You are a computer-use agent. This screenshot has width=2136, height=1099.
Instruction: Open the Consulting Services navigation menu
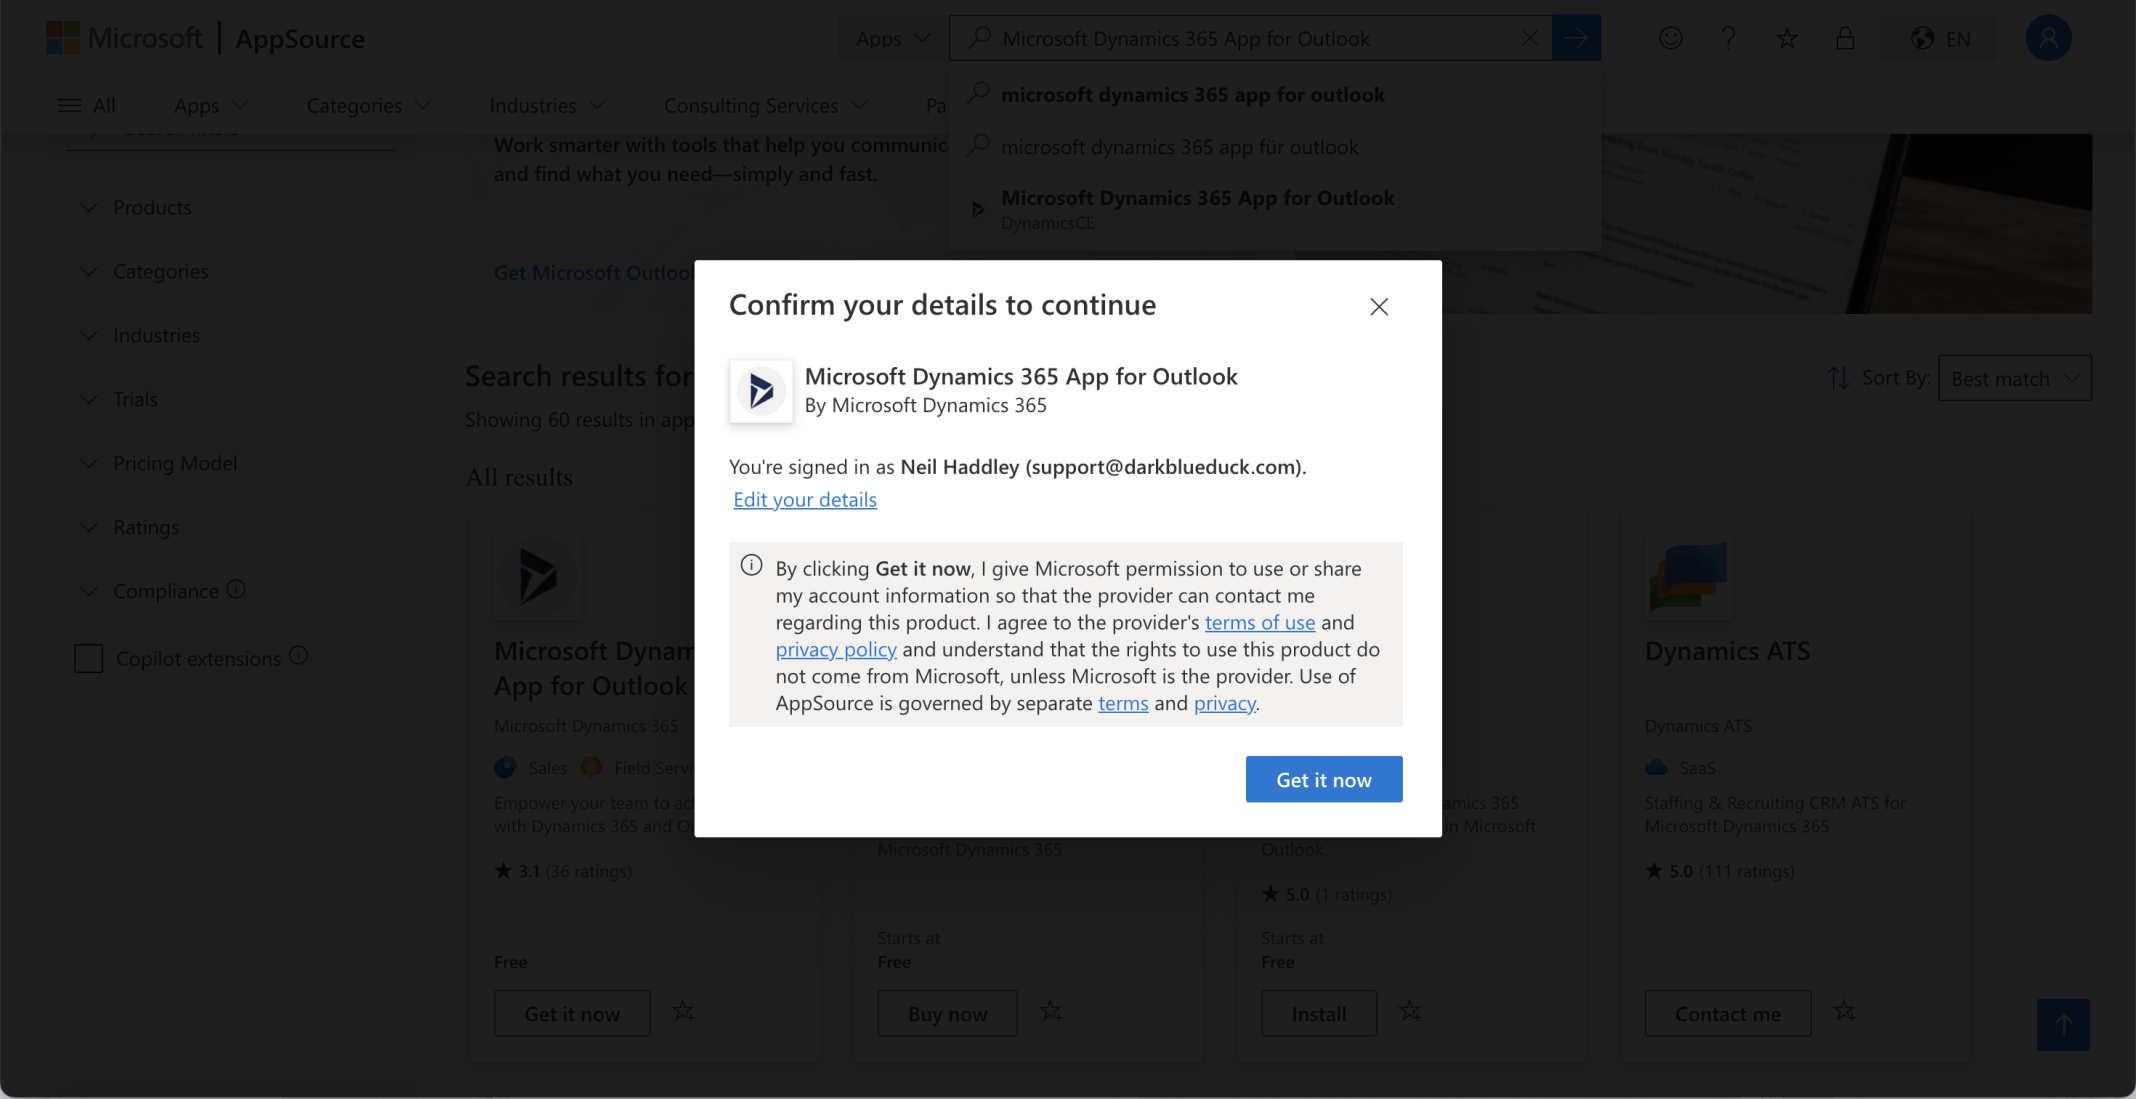point(765,105)
